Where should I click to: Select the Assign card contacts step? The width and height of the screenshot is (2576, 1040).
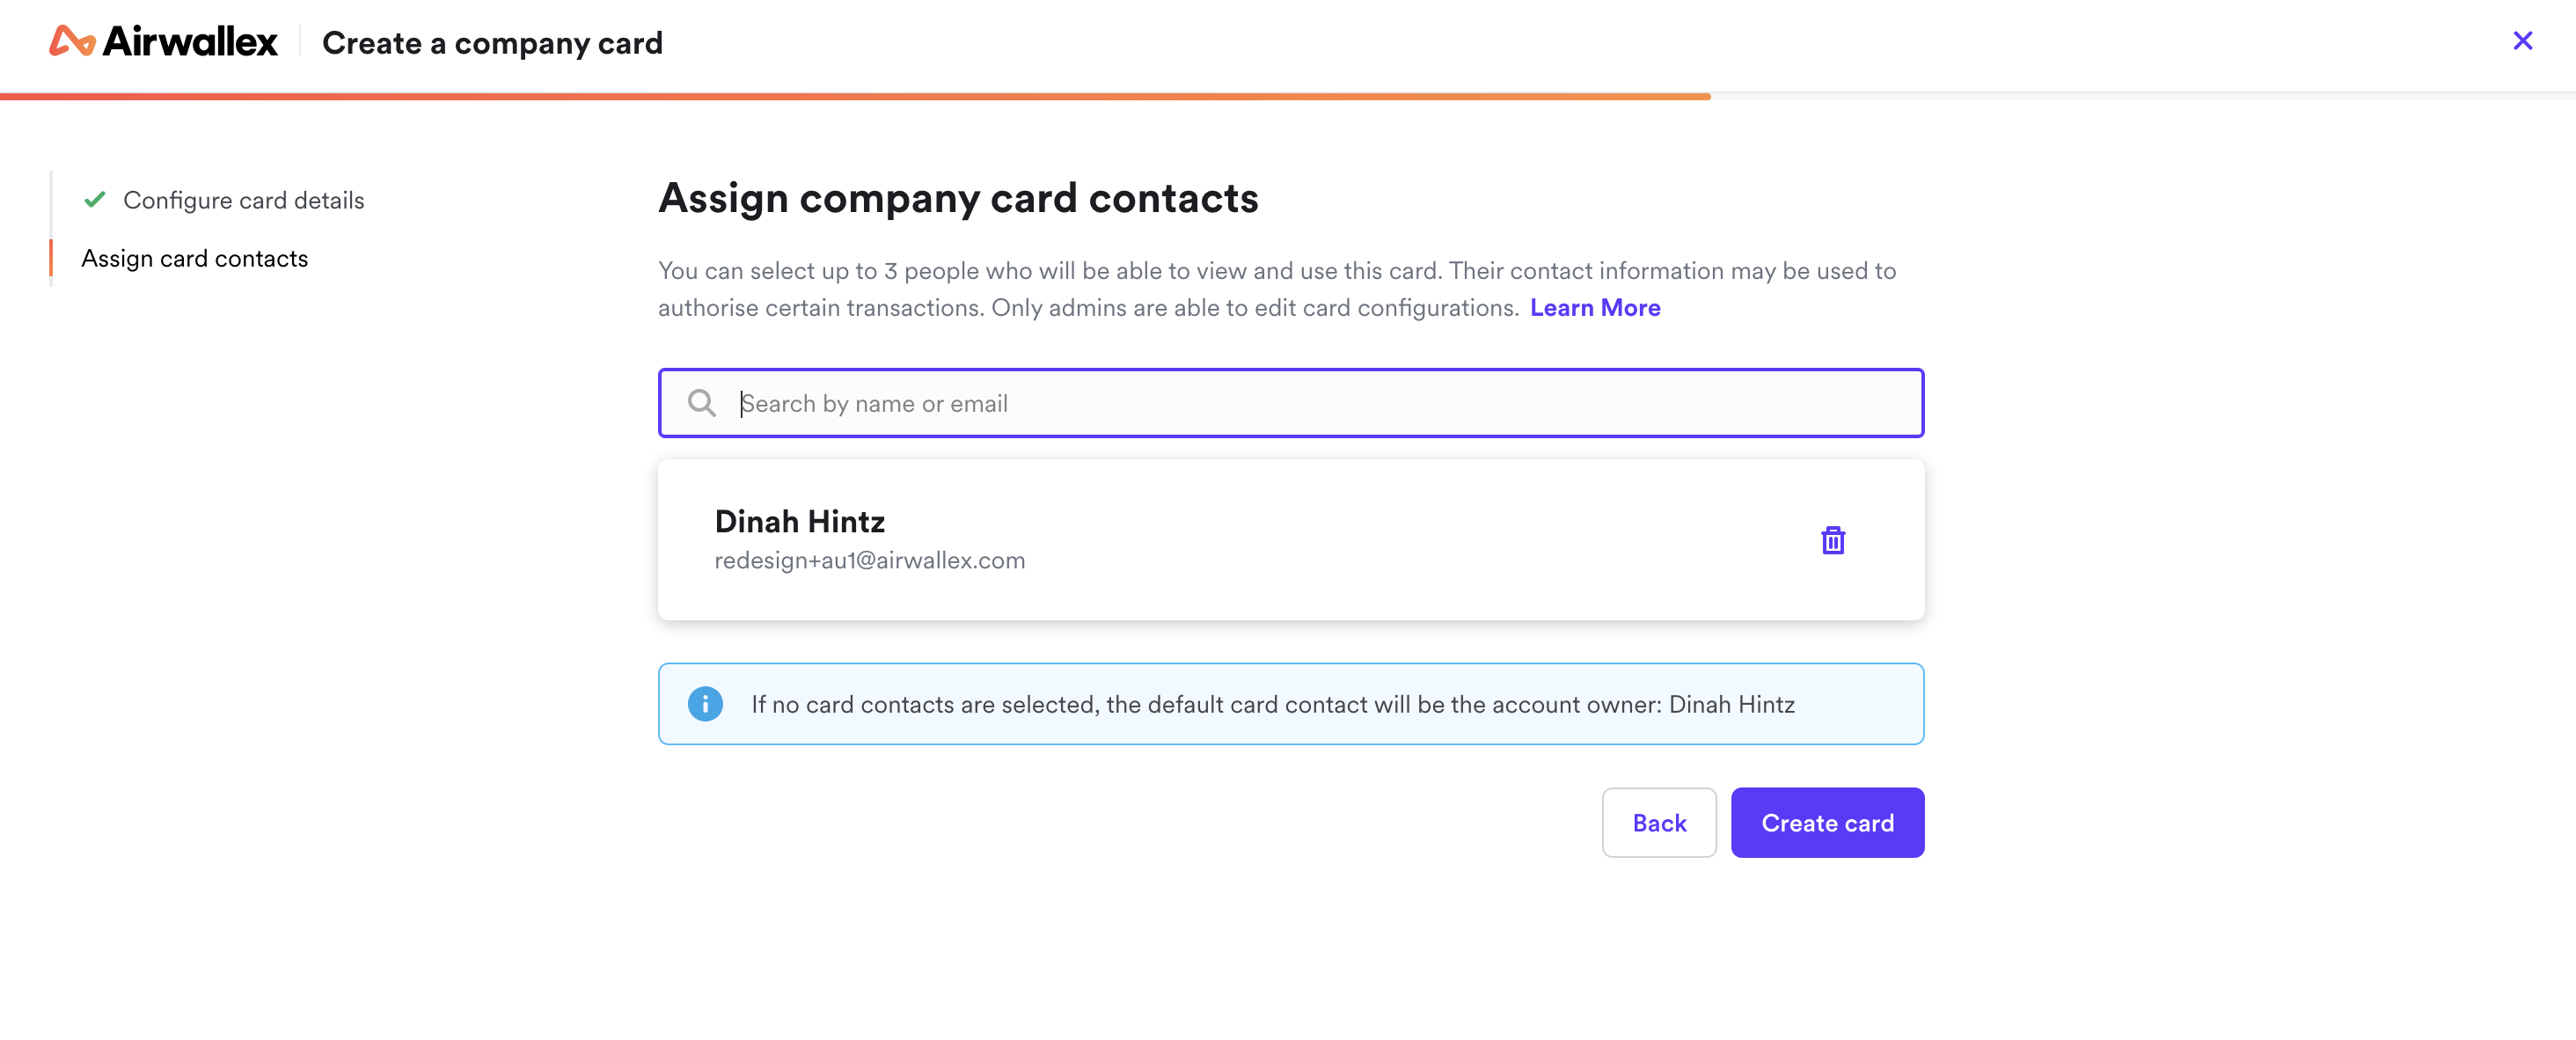click(x=194, y=258)
